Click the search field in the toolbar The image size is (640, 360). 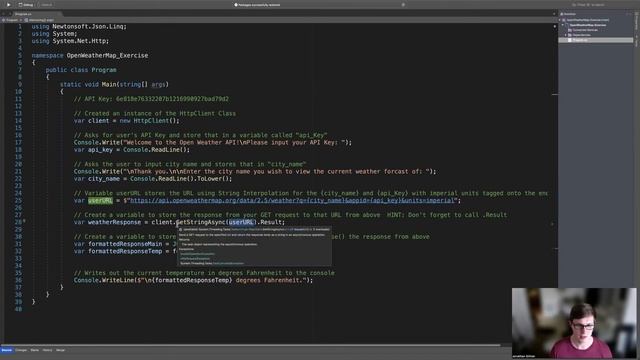coord(588,5)
